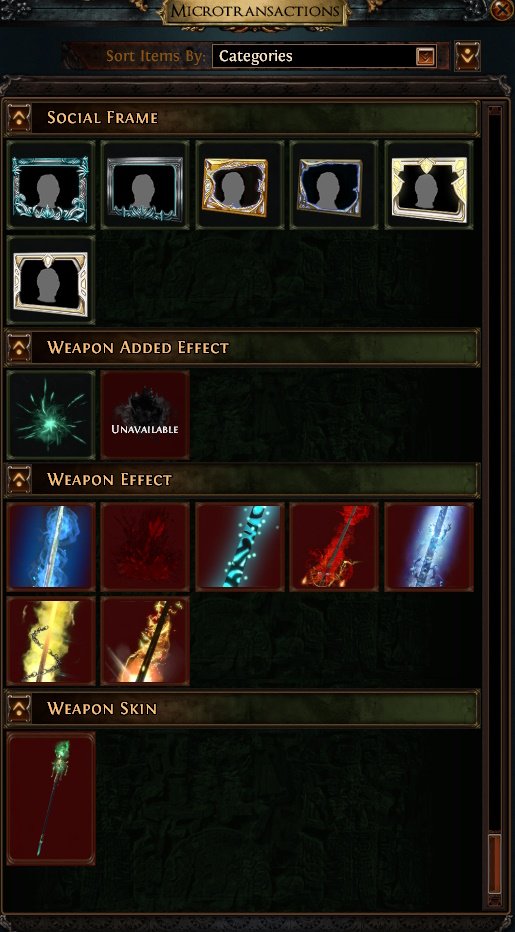This screenshot has height=932, width=515.
Task: Click the collapse-all arrow button beside sort
Action: (x=467, y=56)
